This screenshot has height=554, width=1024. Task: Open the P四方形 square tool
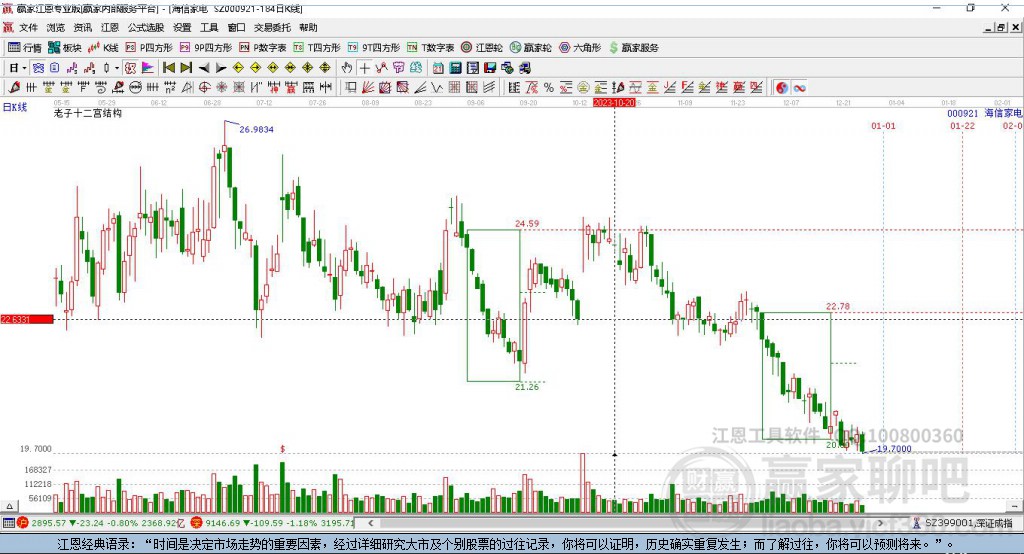(x=149, y=48)
